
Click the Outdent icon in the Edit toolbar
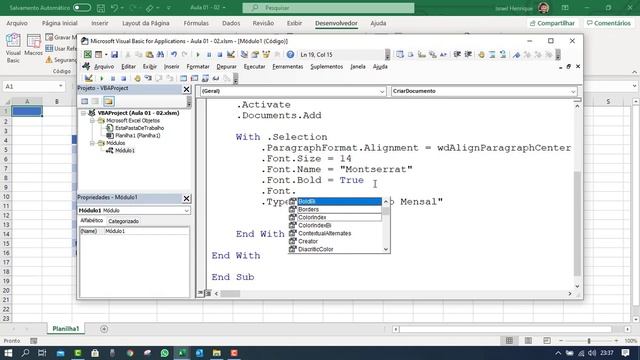[468, 54]
